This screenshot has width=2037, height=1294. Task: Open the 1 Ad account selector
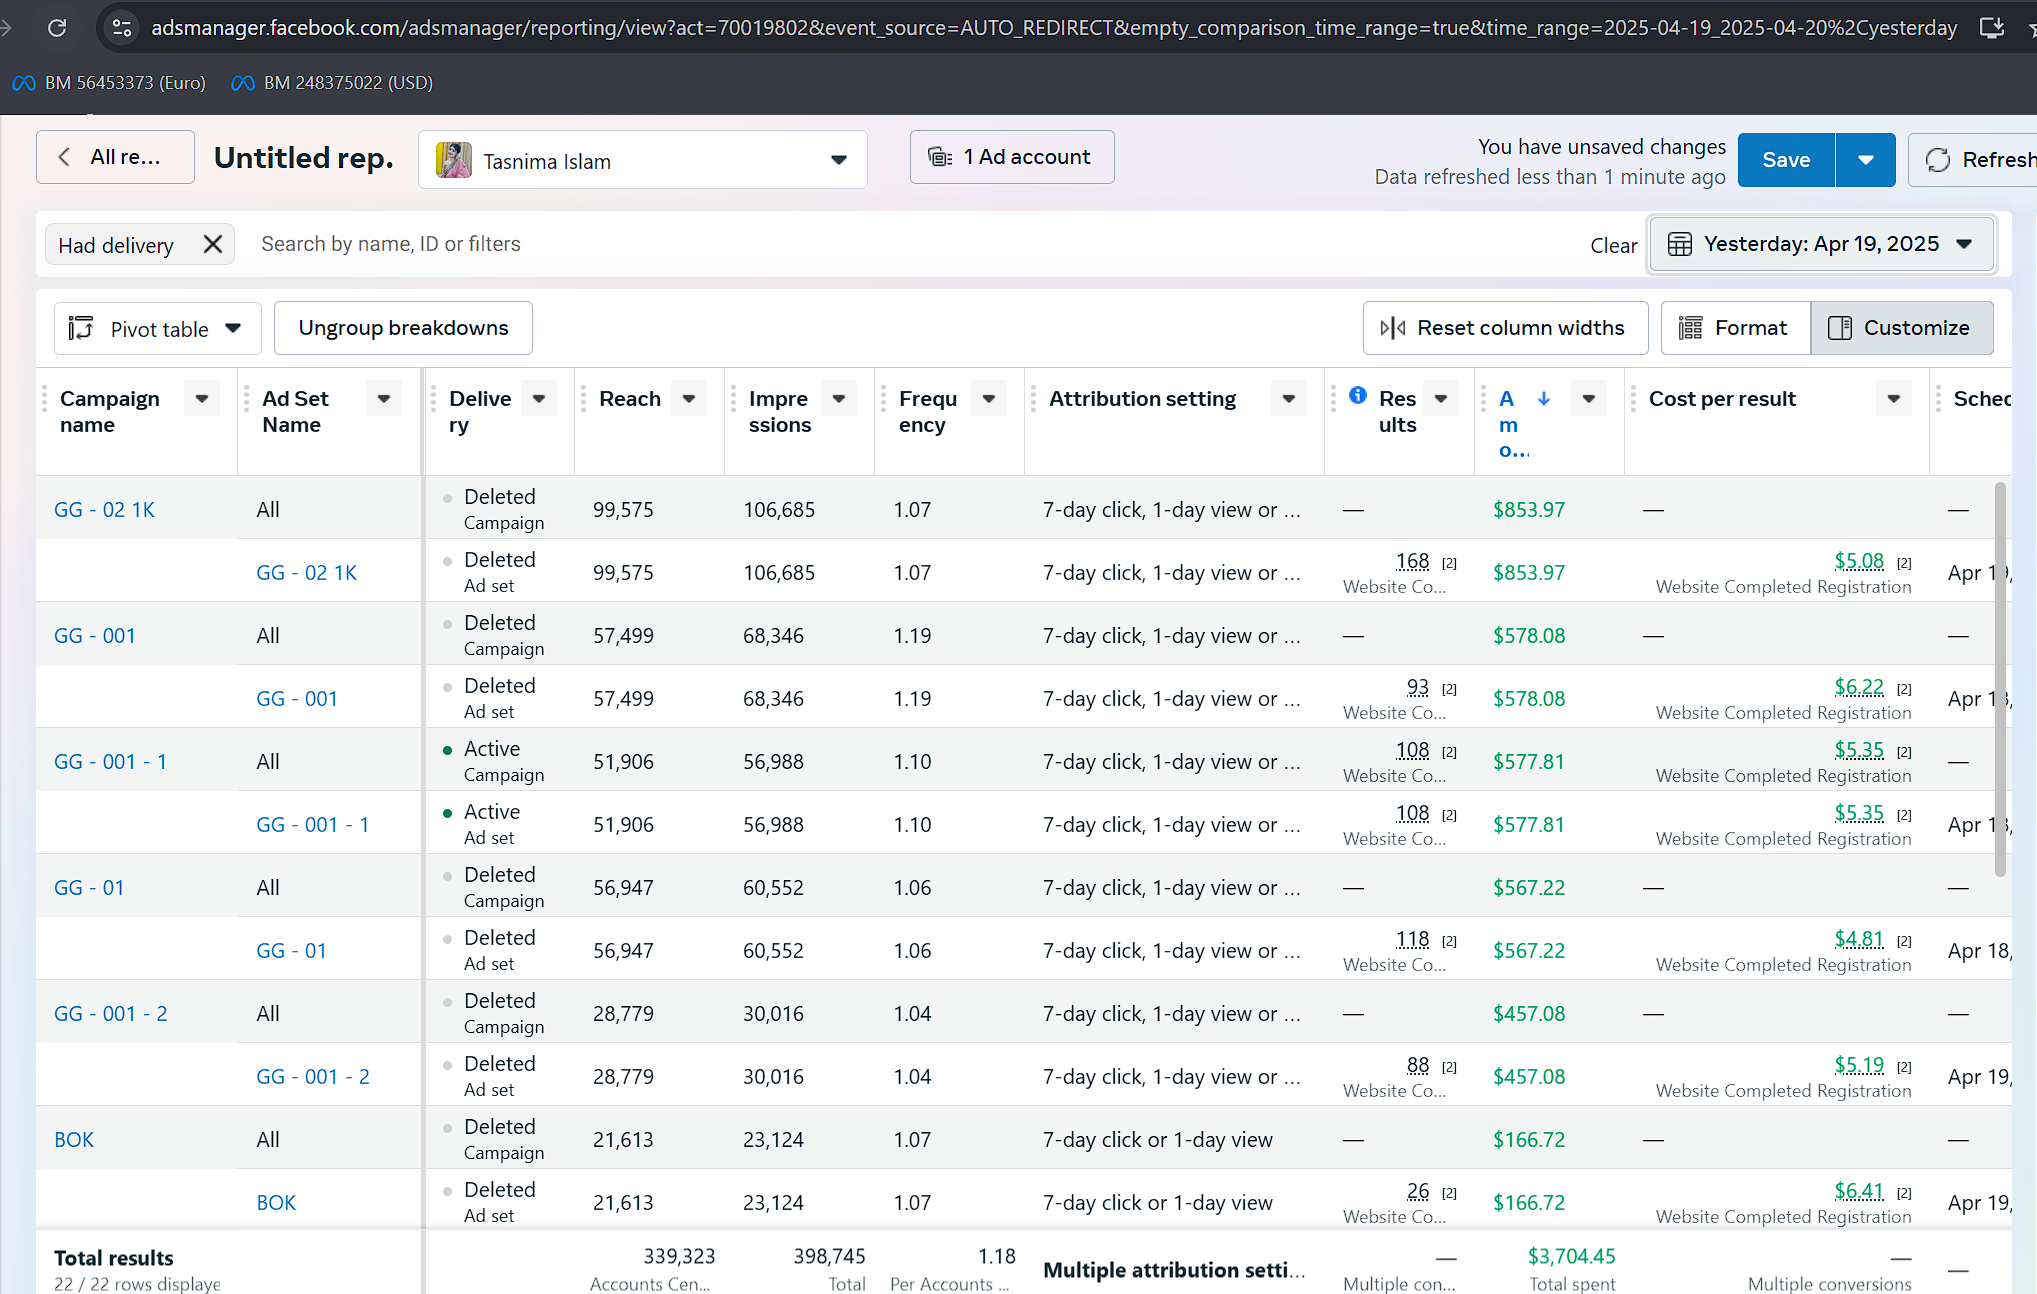1011,157
